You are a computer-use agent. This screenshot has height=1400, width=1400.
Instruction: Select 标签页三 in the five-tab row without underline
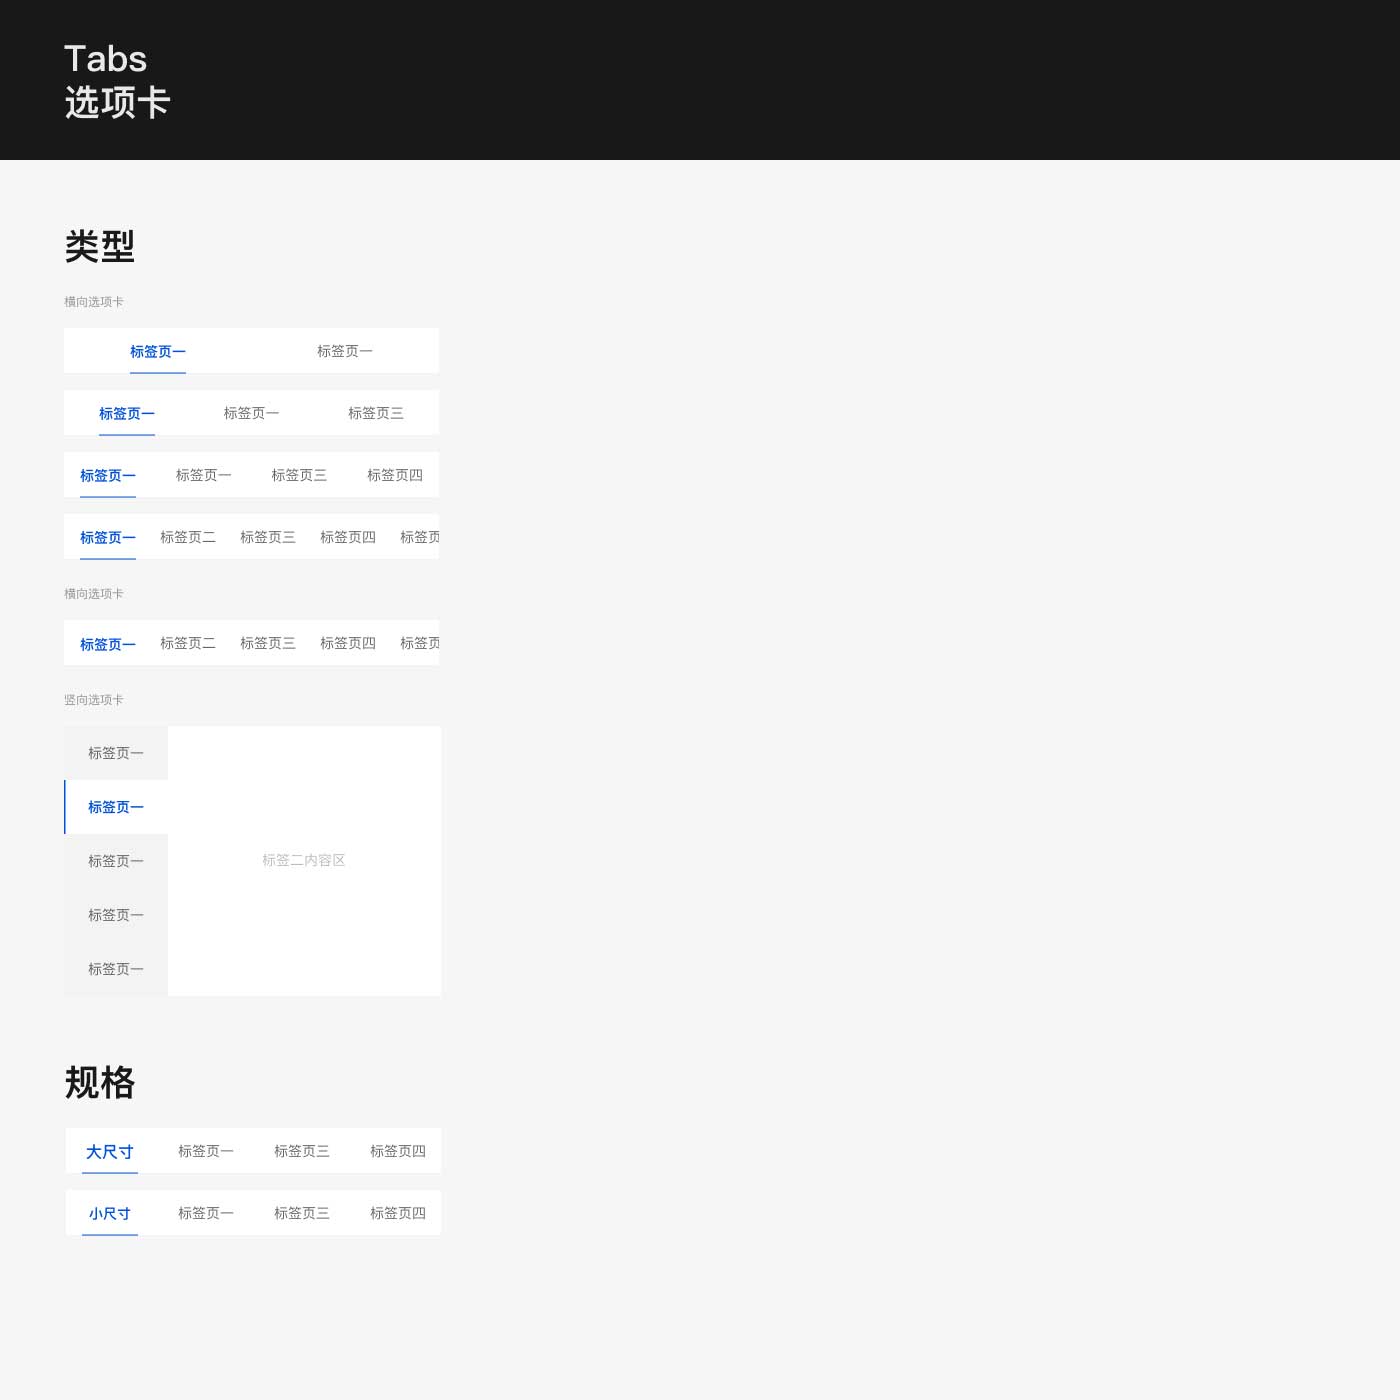(x=268, y=643)
